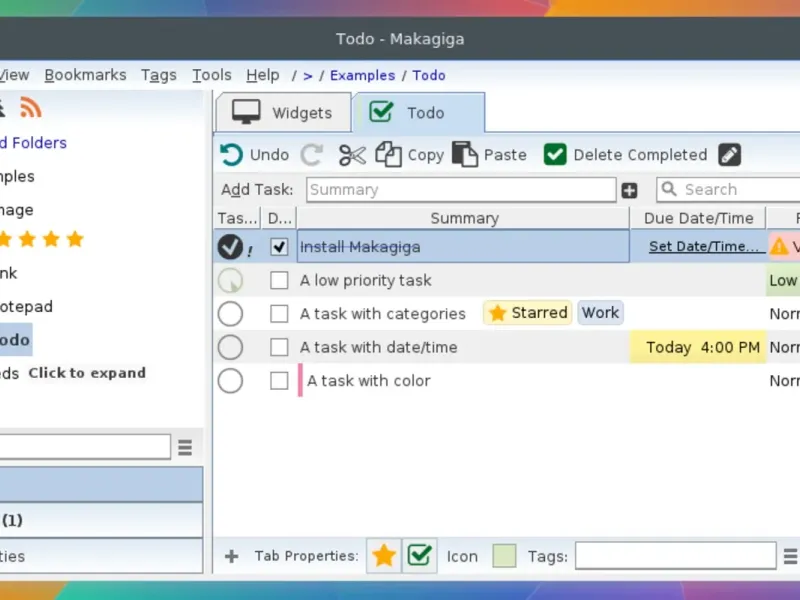
Task: Click the D... column header
Action: [279, 218]
